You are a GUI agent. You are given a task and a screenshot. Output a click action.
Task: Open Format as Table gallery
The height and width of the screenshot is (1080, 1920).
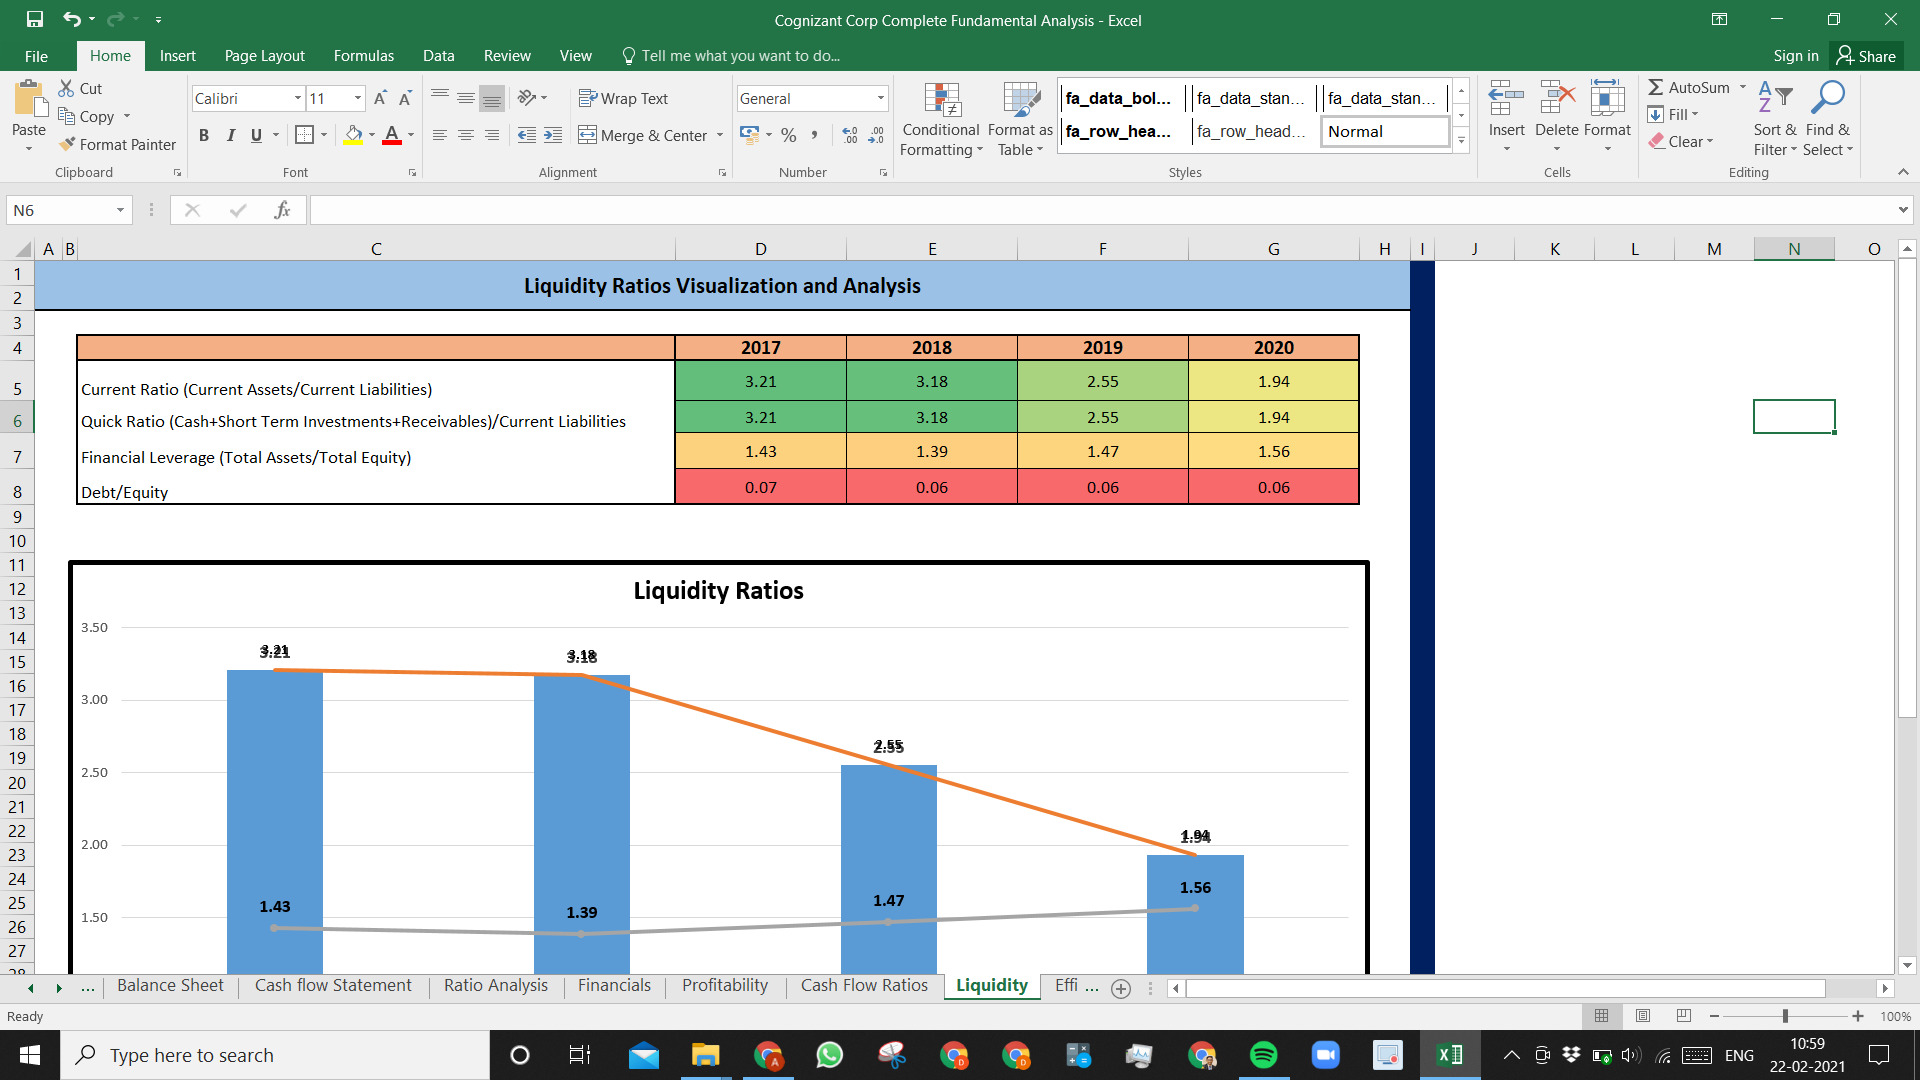(x=1020, y=119)
